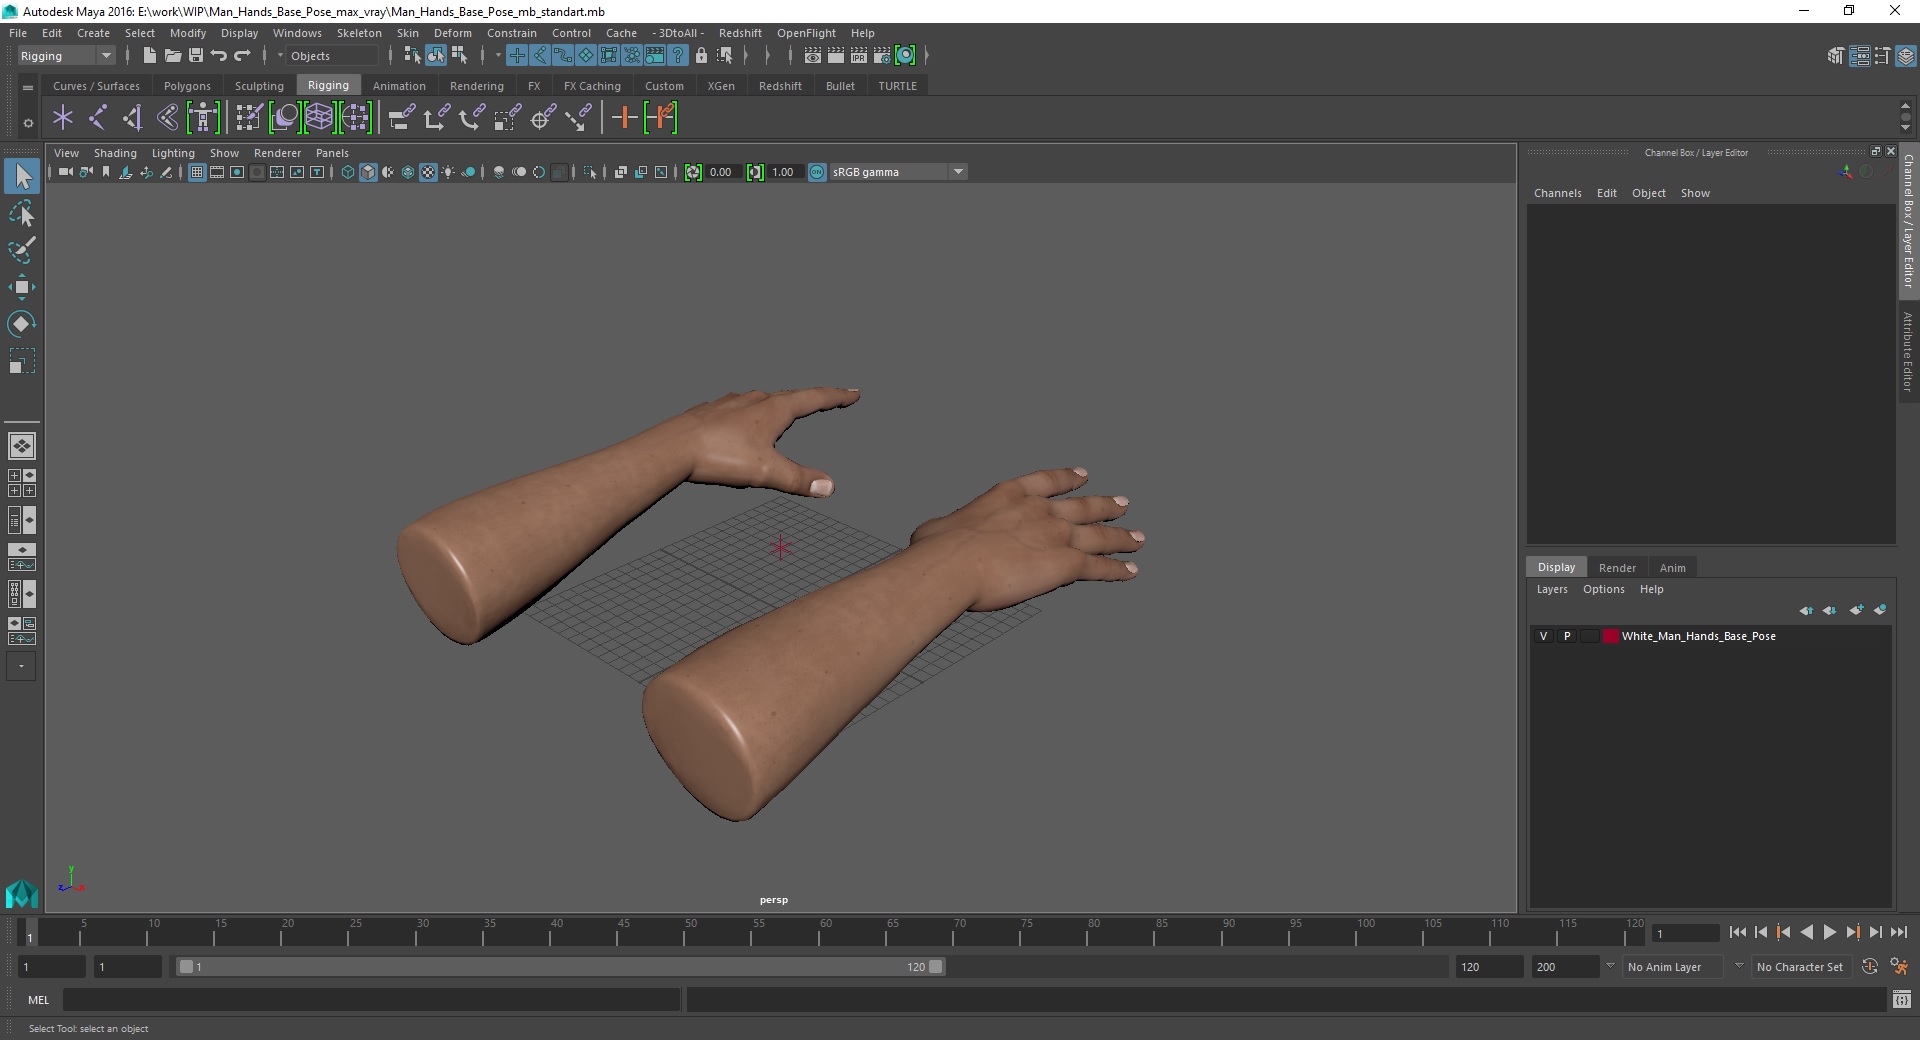The image size is (1920, 1040).
Task: Open a scene file icon
Action: point(172,56)
